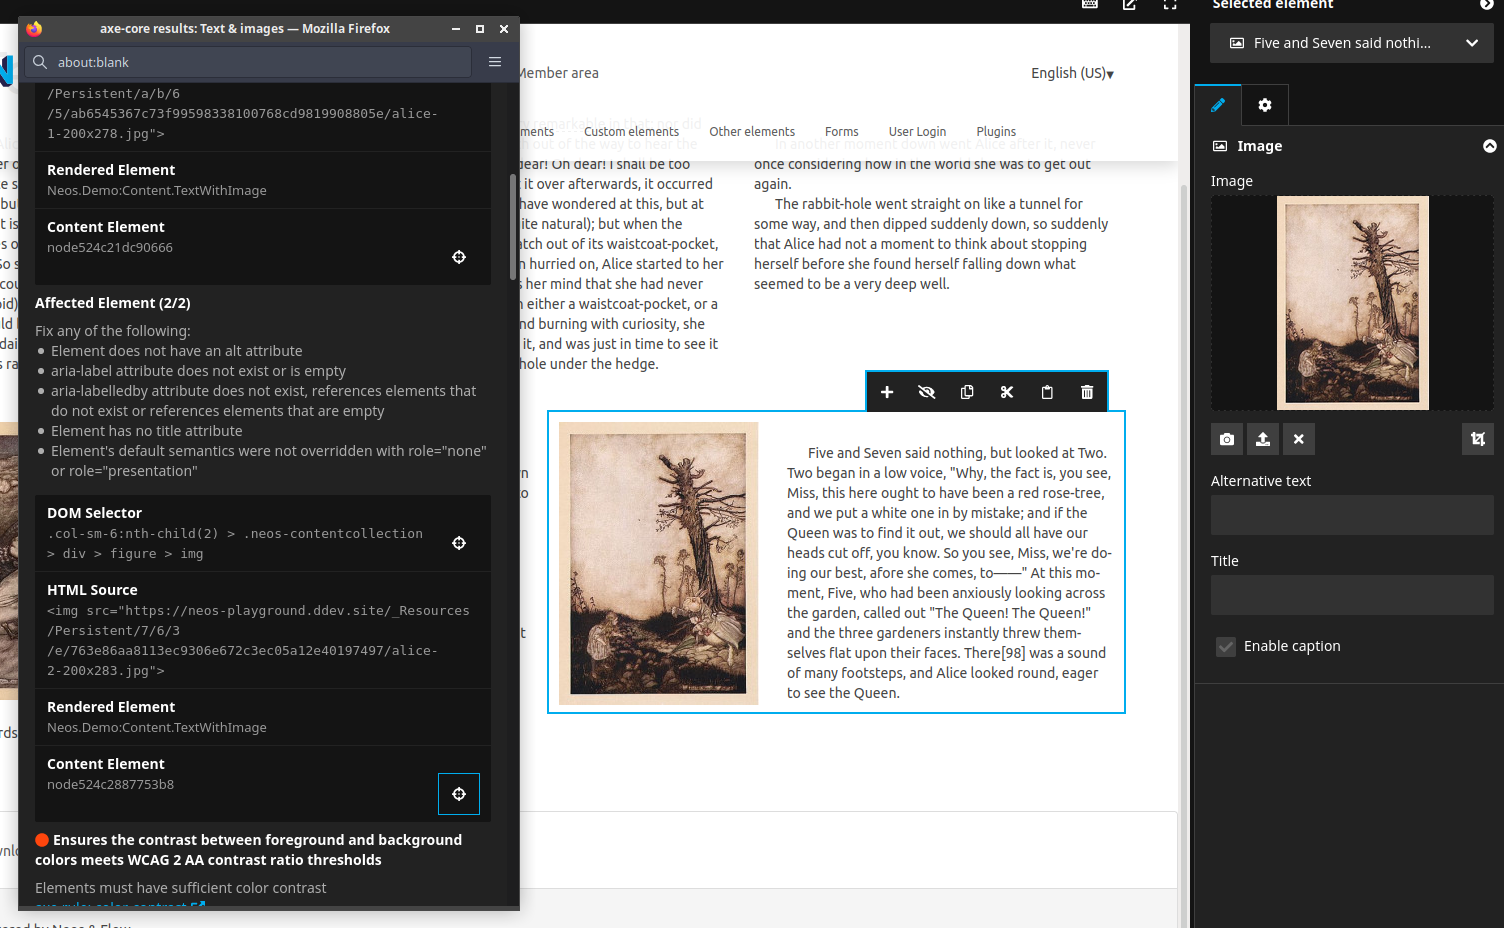Click the axe-core results window scrollbar

pos(513,227)
